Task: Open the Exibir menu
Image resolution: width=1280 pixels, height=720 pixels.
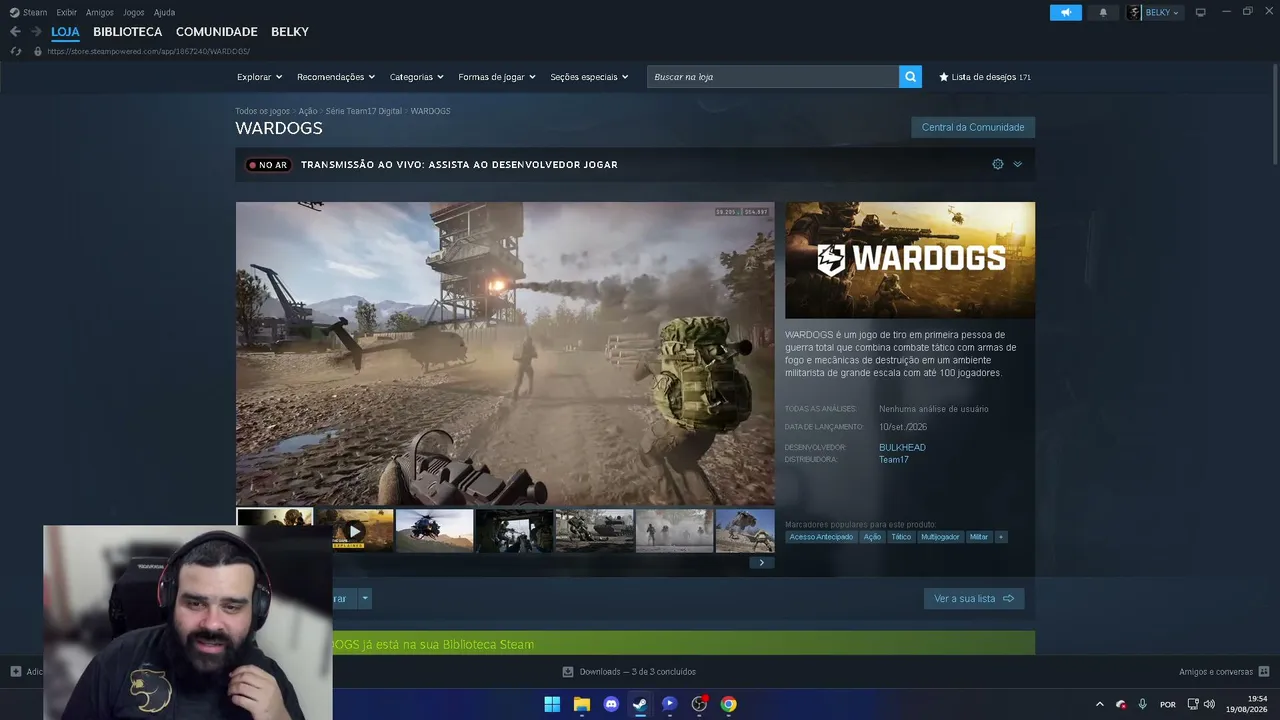Action: 66,12
